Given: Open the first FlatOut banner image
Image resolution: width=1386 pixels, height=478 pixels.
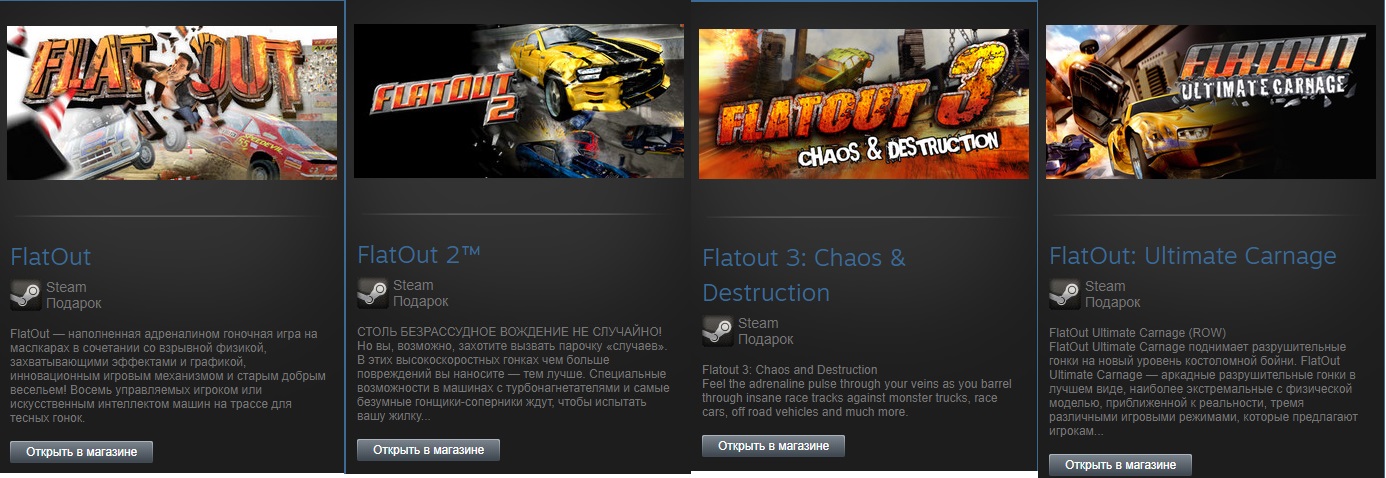Looking at the screenshot, I should point(172,103).
